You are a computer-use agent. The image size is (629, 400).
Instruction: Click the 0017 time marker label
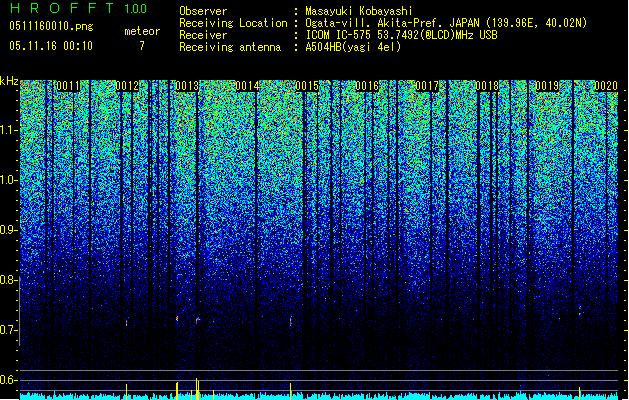427,86
